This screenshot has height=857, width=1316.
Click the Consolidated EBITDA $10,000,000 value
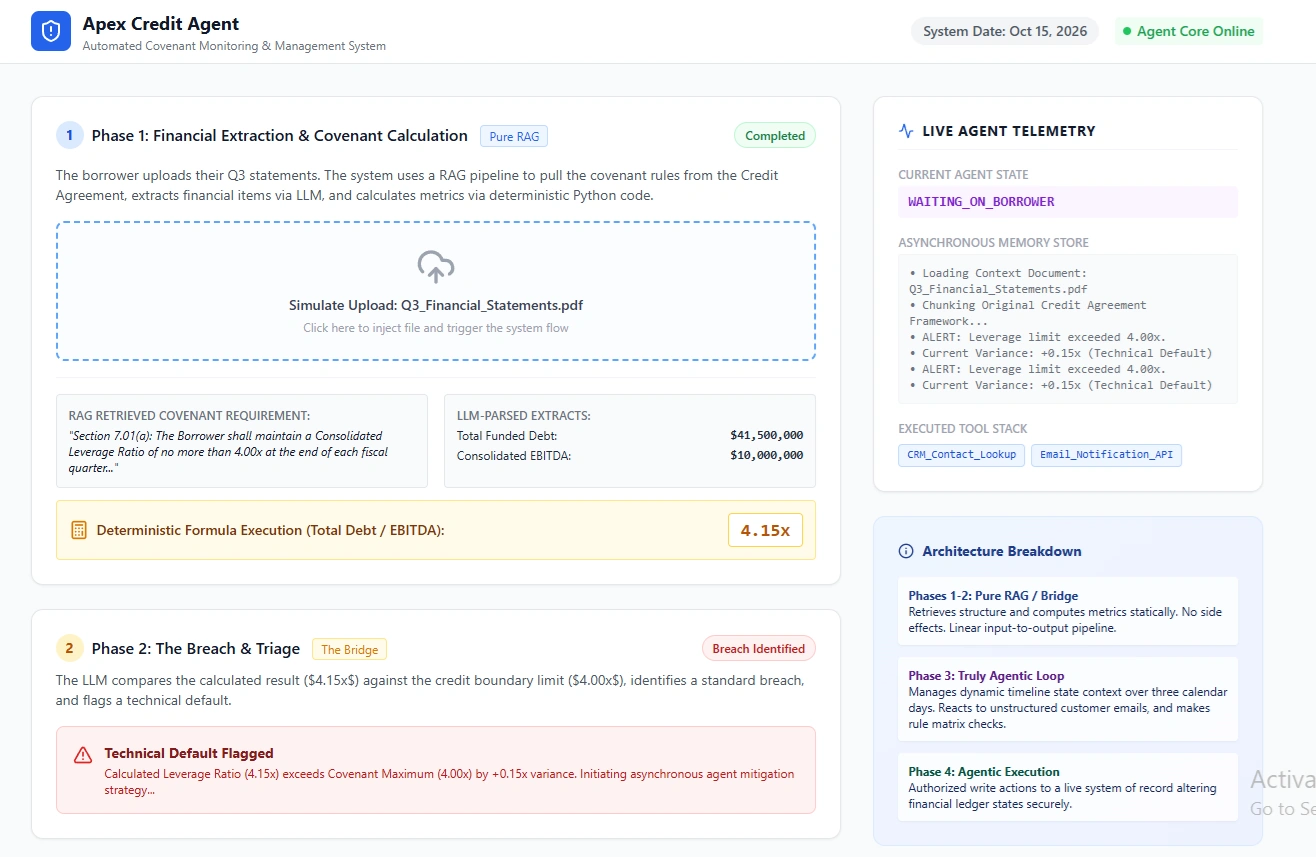pos(766,455)
